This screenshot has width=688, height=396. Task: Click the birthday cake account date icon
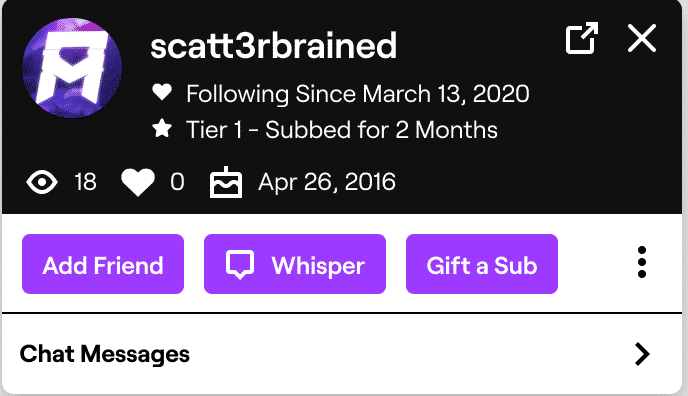[x=226, y=182]
